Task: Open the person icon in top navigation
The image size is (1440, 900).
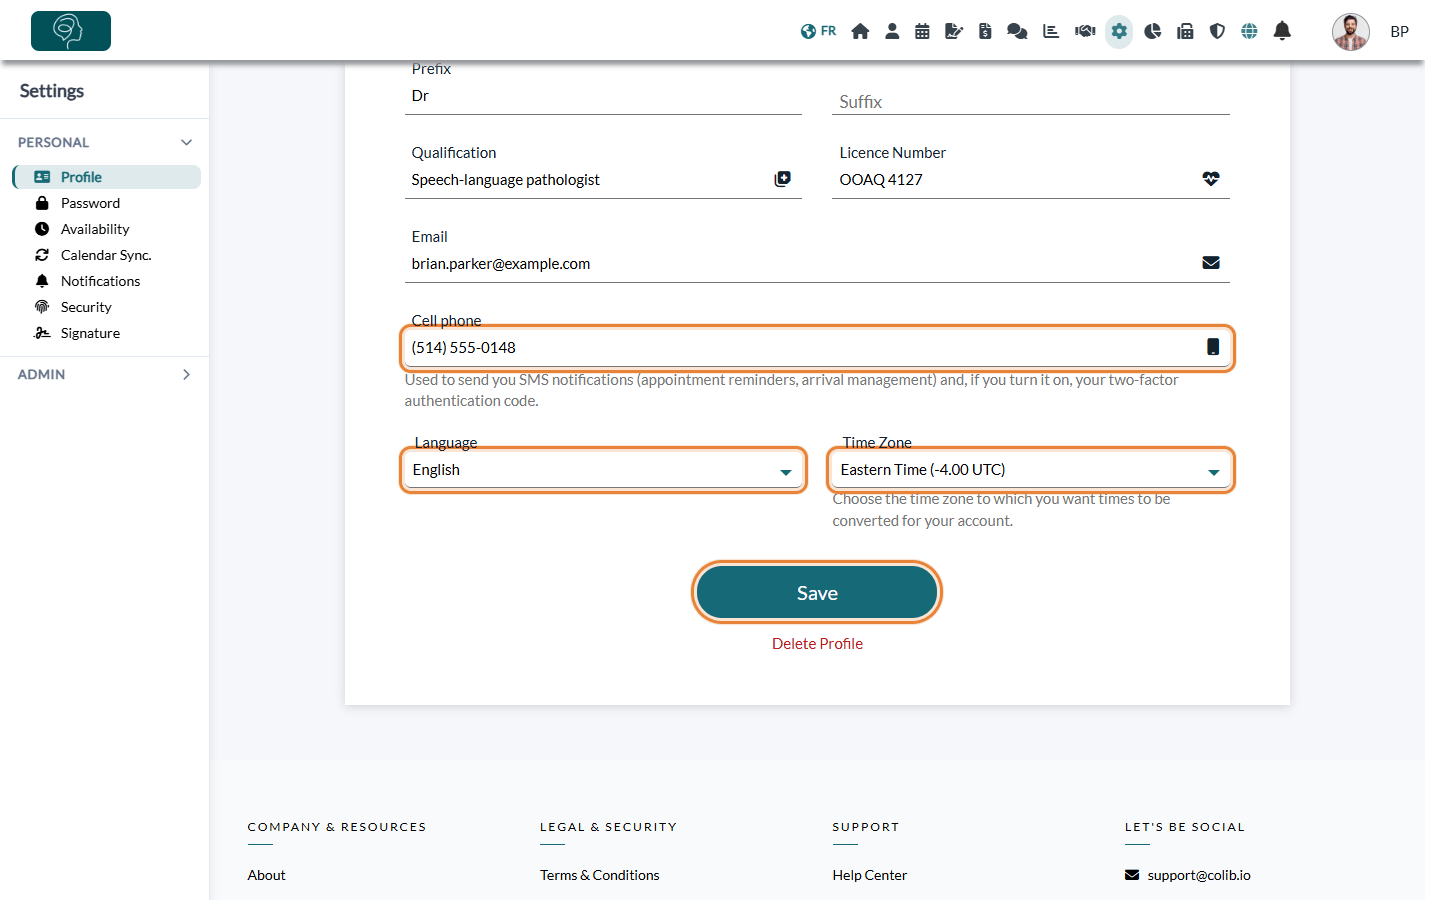Action: [x=892, y=31]
